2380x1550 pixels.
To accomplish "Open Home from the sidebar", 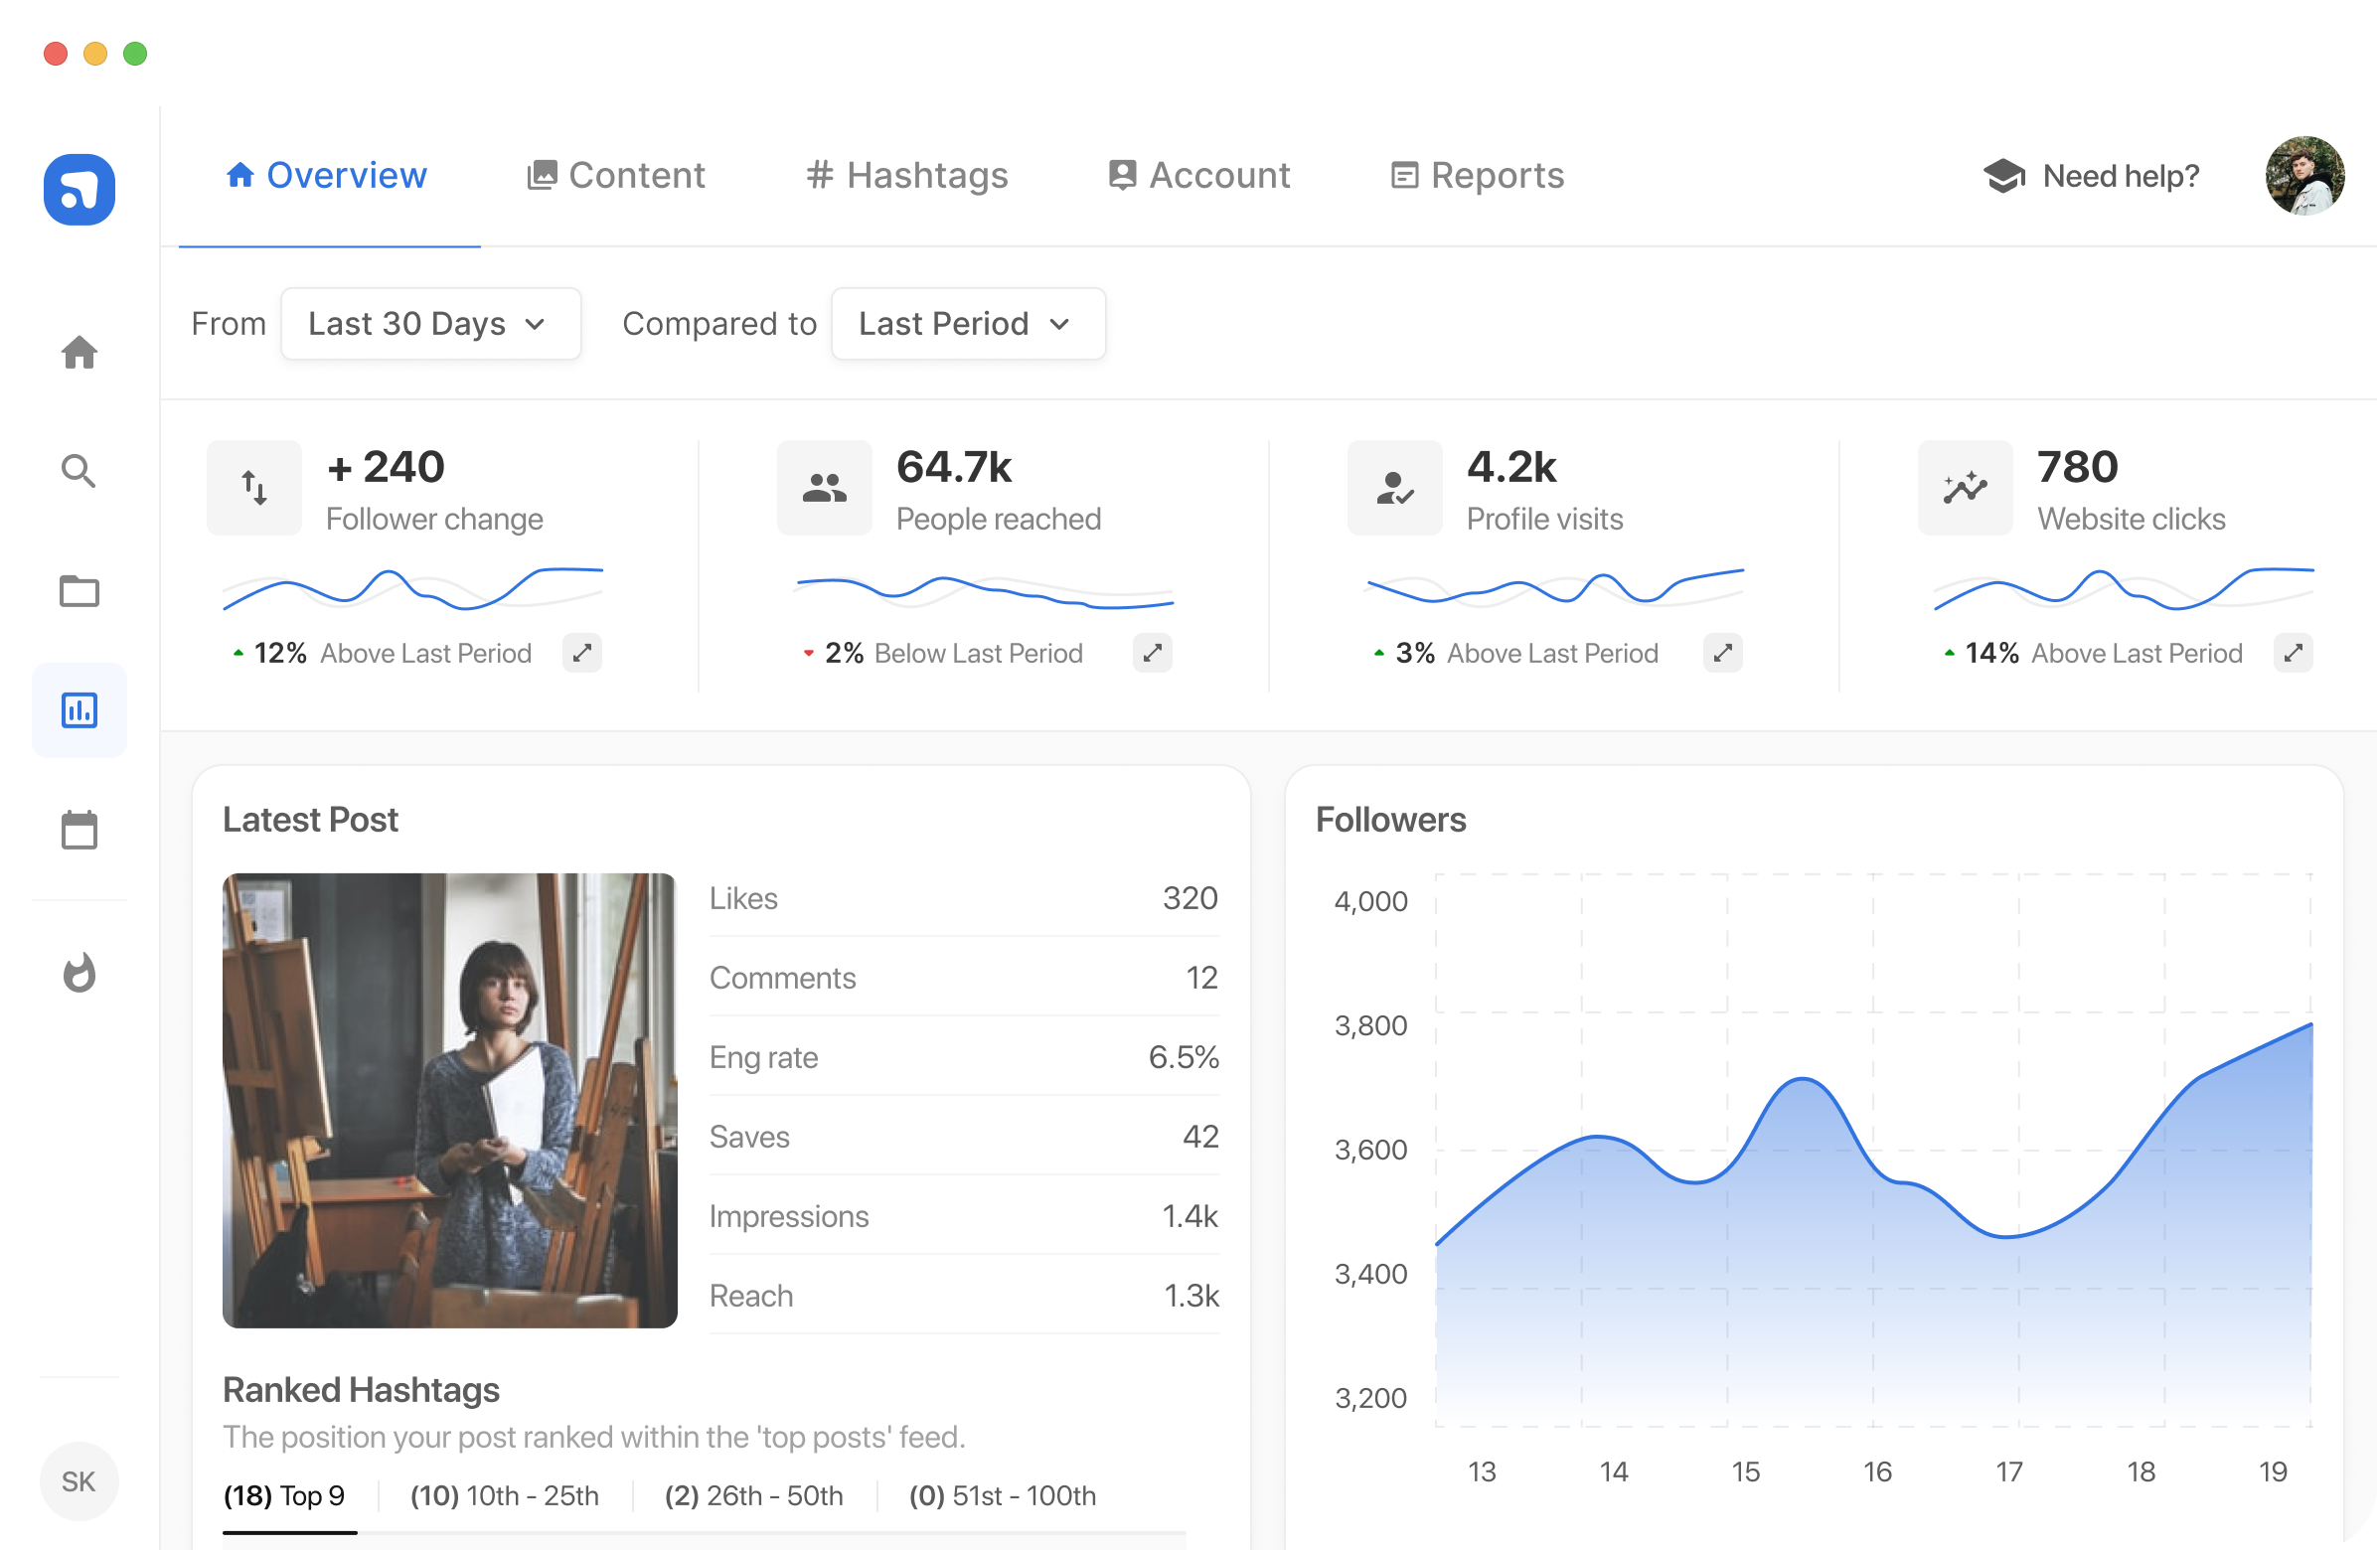I will click(79, 352).
